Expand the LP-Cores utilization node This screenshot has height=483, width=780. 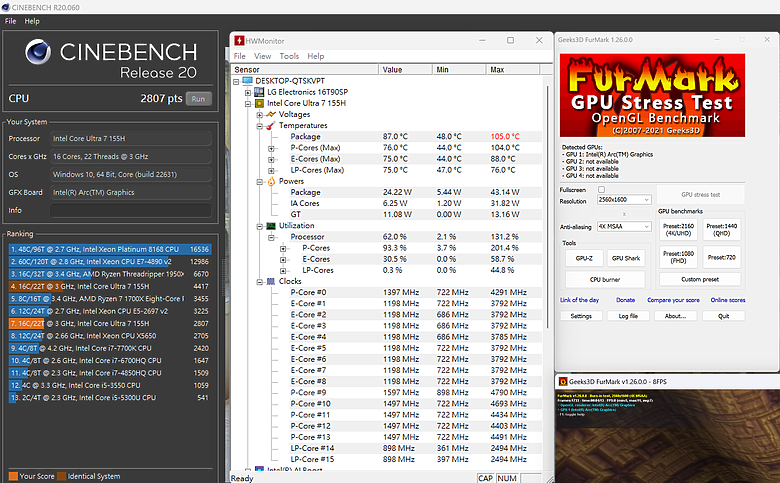[x=283, y=271]
